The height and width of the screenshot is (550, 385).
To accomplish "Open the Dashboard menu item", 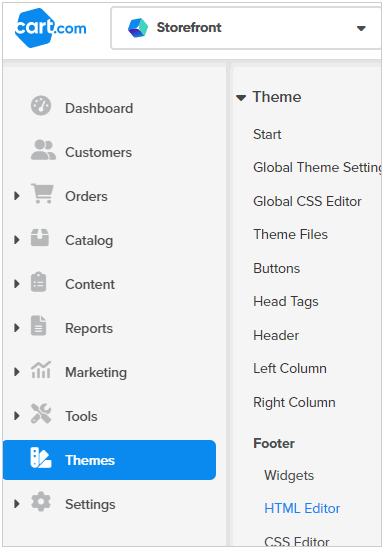I will tap(99, 108).
